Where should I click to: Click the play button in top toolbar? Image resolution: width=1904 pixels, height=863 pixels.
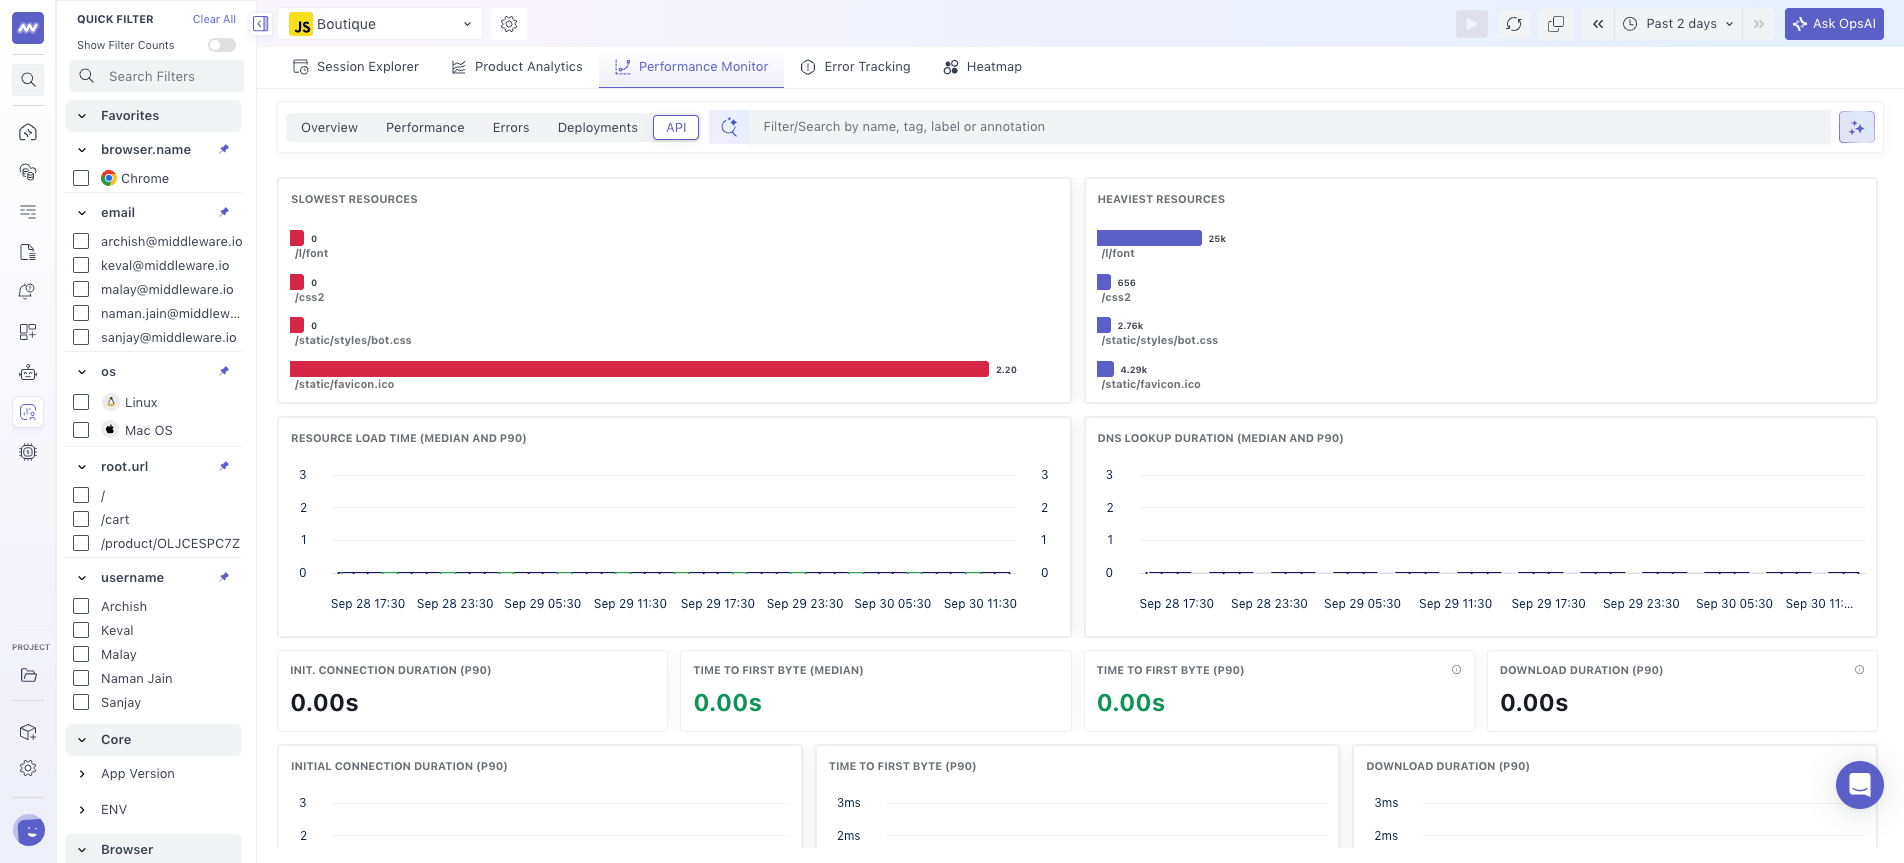pyautogui.click(x=1472, y=24)
